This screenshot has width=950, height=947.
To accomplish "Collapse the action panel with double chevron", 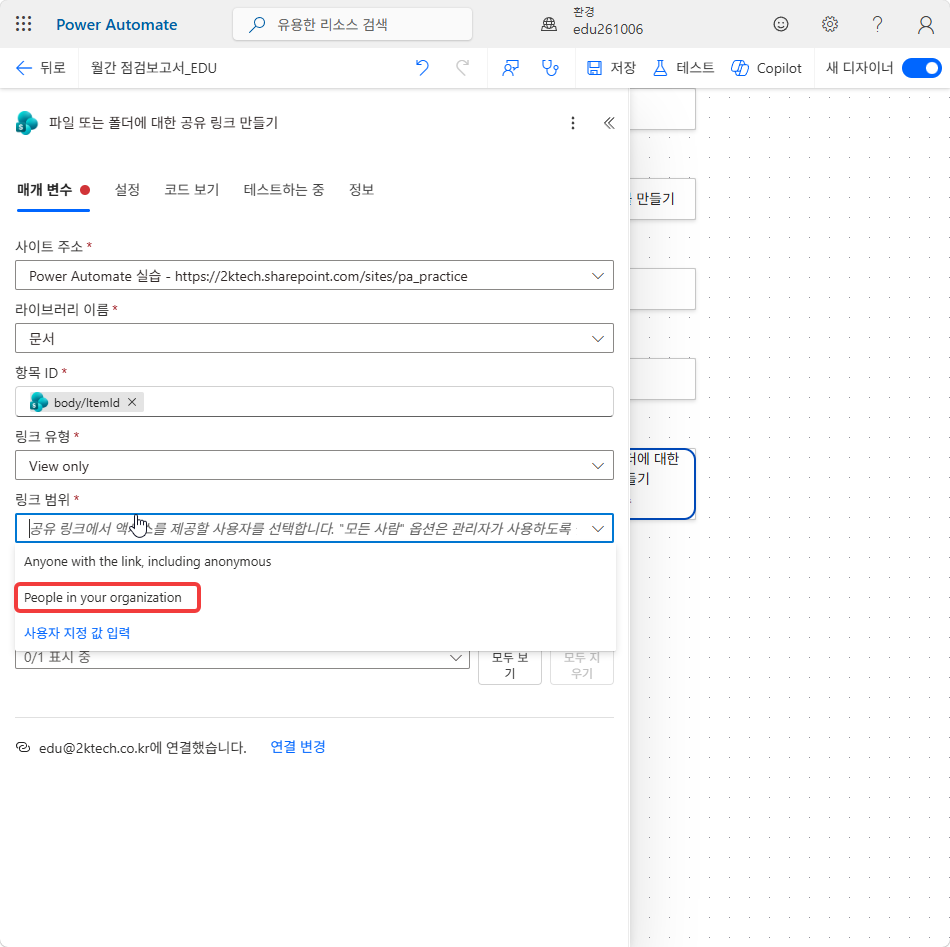I will [609, 123].
